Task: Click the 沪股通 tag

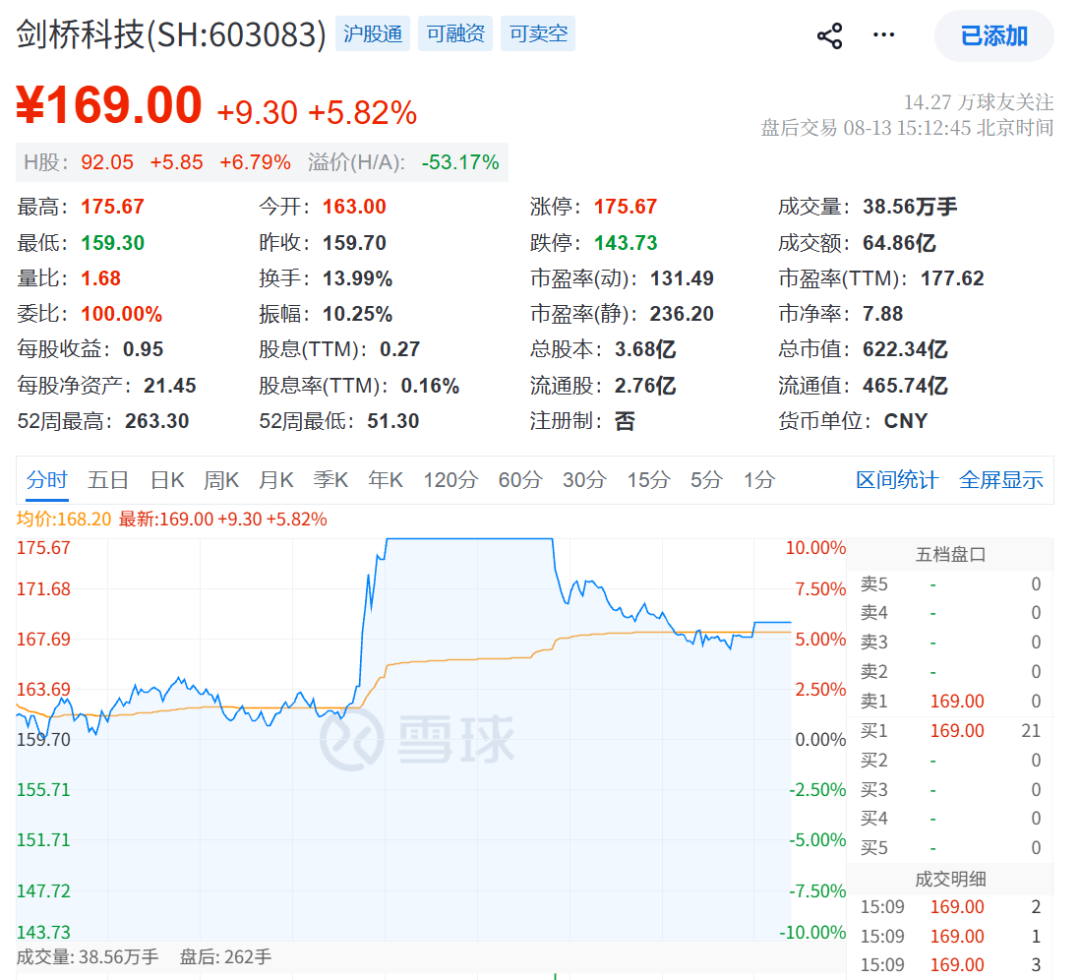Action: tap(373, 33)
